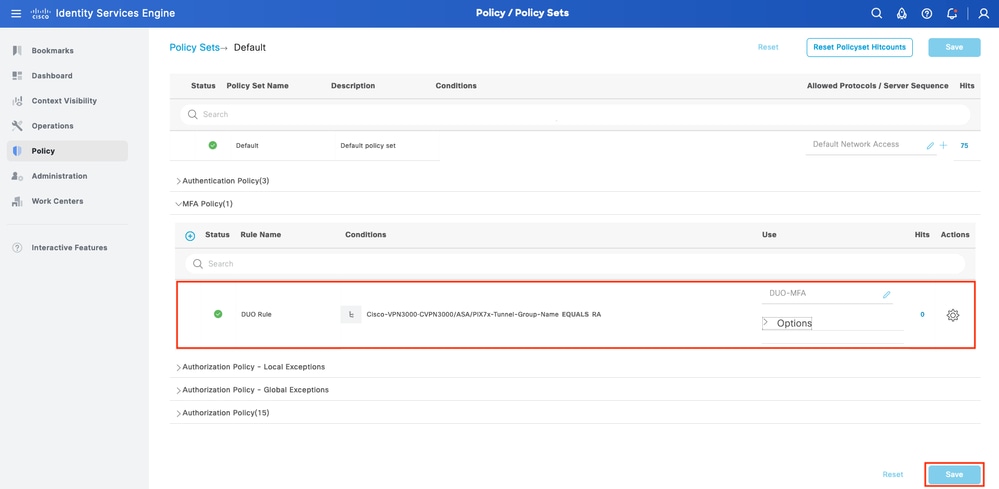Click the Operations wrench icon
The image size is (999, 489).
click(17, 126)
